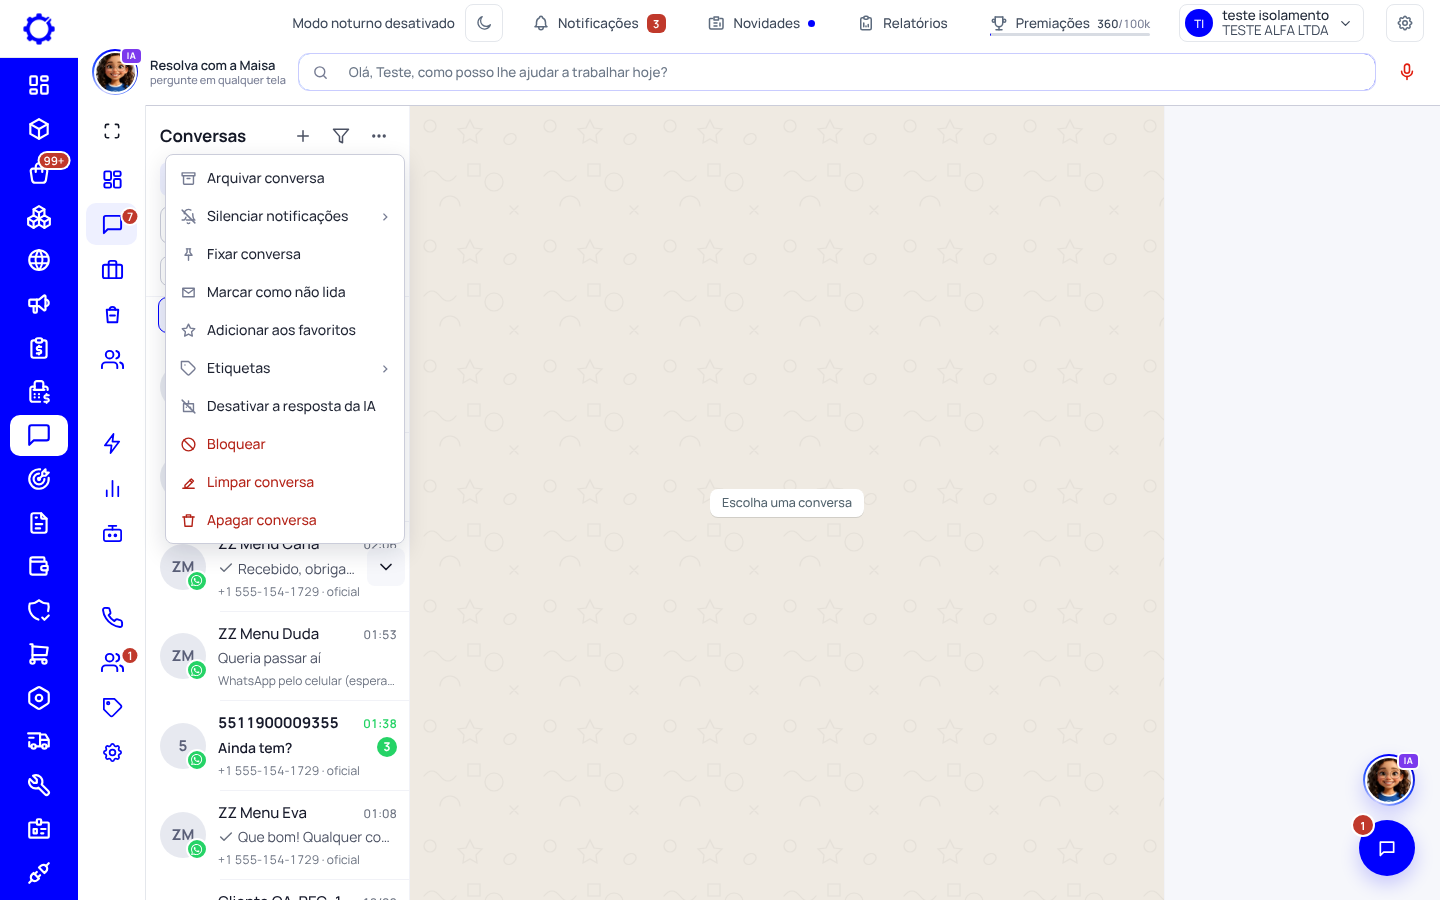Viewport: 1440px width, 900px height.
Task: Choose Bloquear in context menu
Action: click(x=285, y=444)
